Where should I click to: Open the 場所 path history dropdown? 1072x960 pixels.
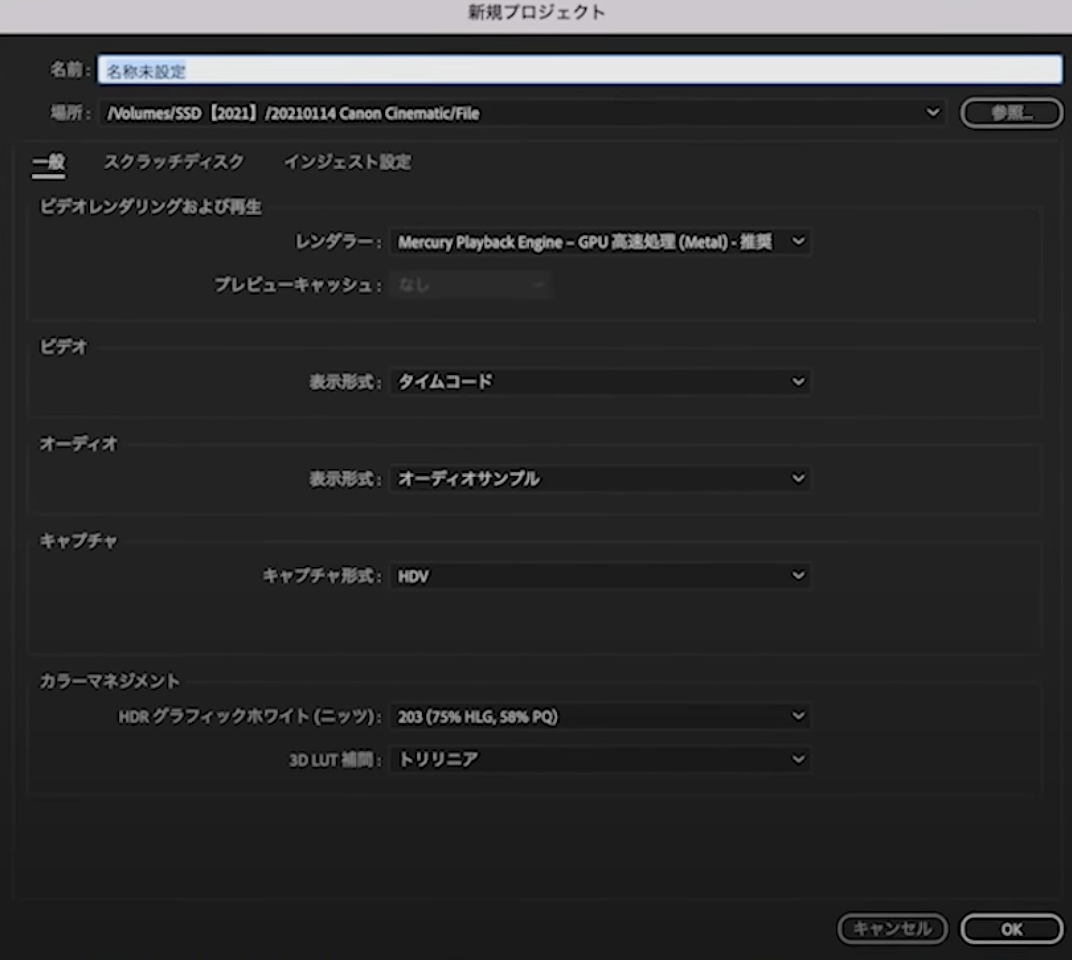930,113
